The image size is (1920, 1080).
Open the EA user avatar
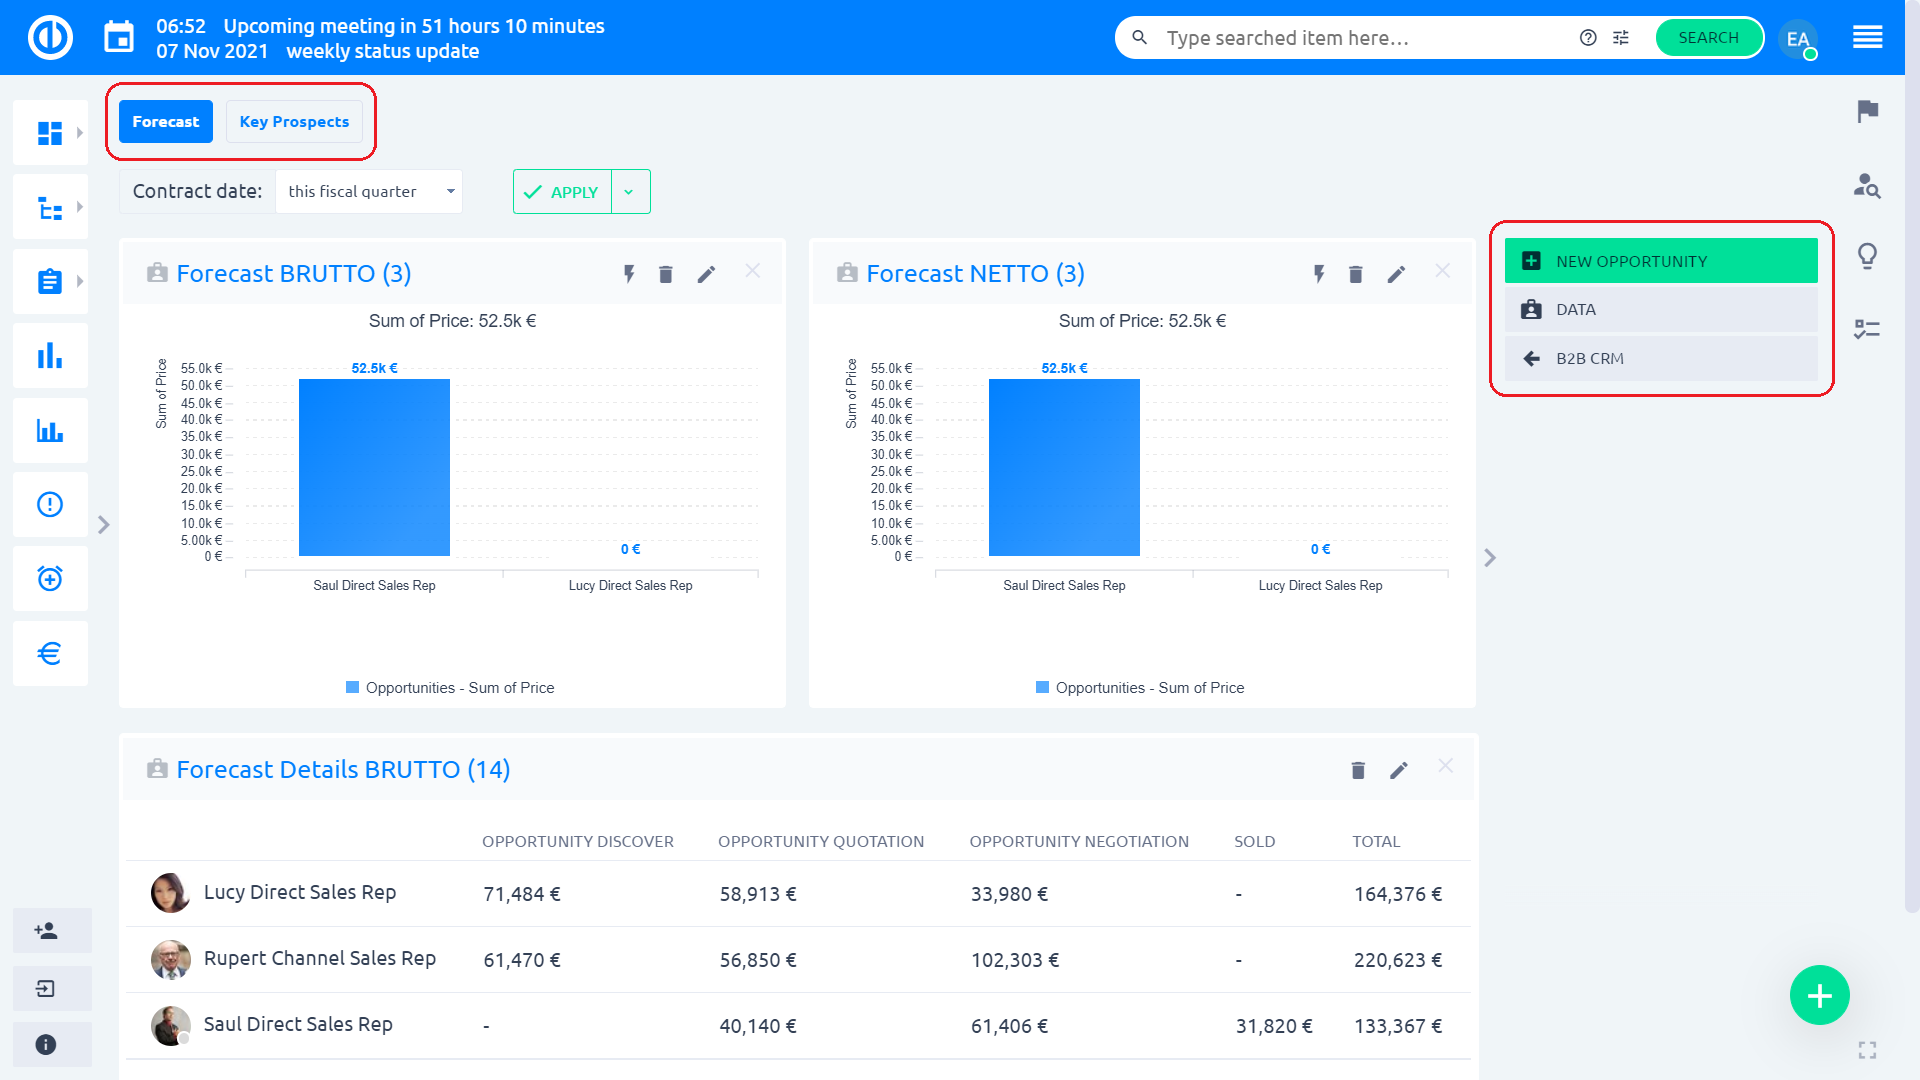pyautogui.click(x=1798, y=39)
